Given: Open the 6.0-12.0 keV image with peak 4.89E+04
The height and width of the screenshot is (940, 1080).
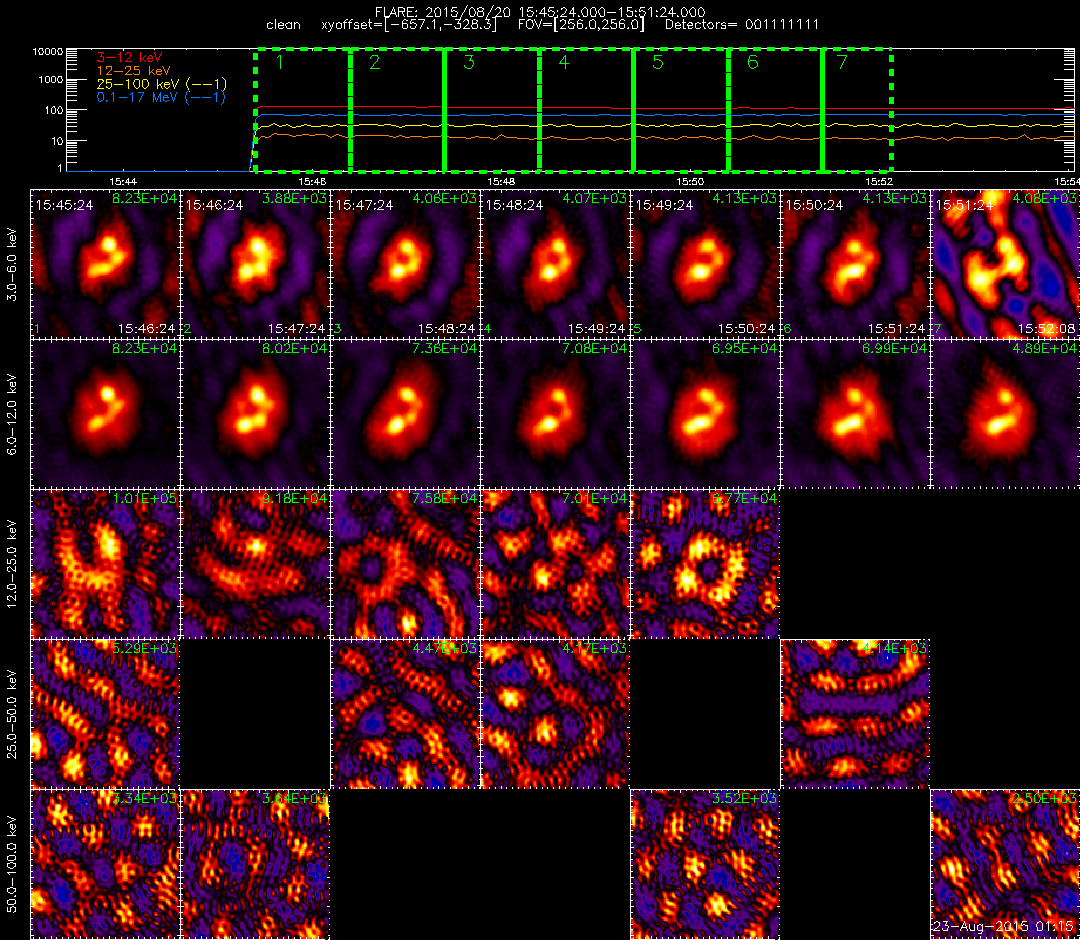Looking at the screenshot, I should pos(1005,414).
